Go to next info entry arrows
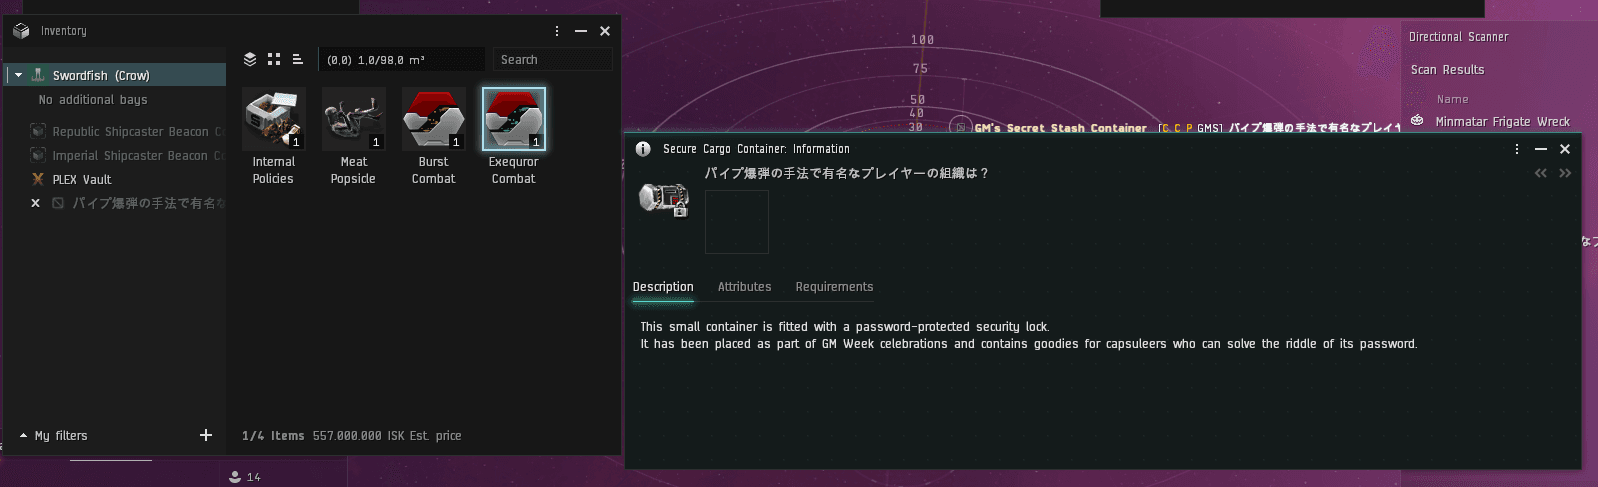Screen dimensions: 1598x487 coord(1565,174)
